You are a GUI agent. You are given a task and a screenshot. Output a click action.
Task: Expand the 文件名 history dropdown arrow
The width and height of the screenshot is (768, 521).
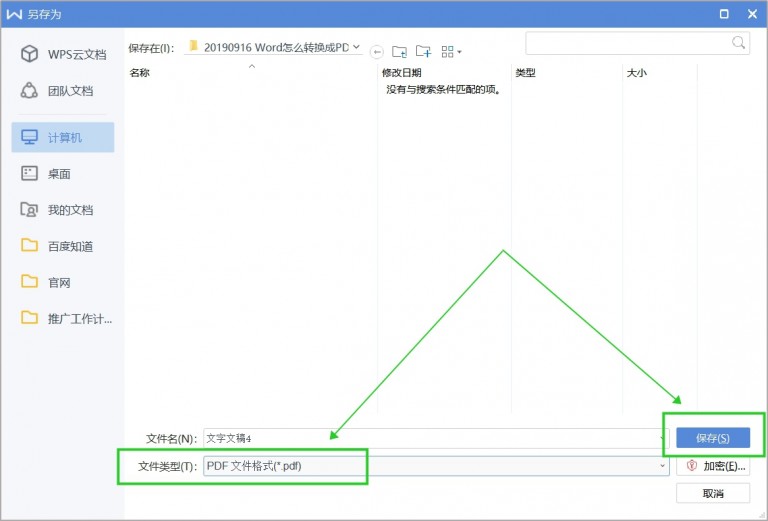click(663, 438)
